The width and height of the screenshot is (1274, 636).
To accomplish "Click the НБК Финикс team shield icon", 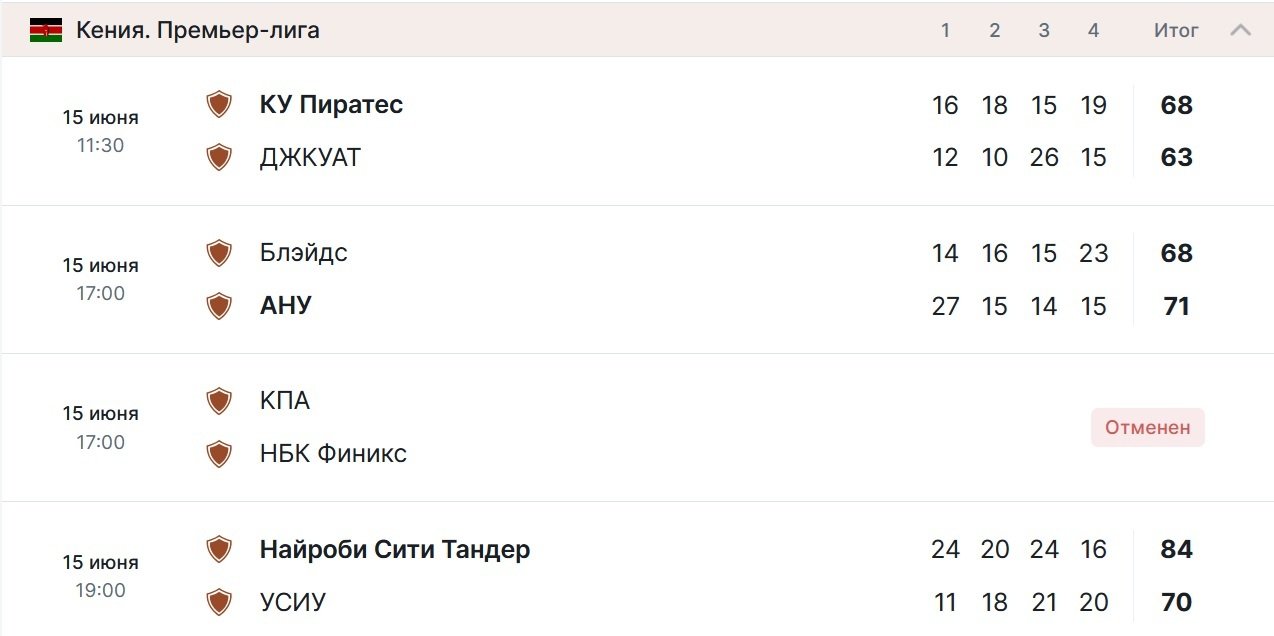I will [x=219, y=454].
